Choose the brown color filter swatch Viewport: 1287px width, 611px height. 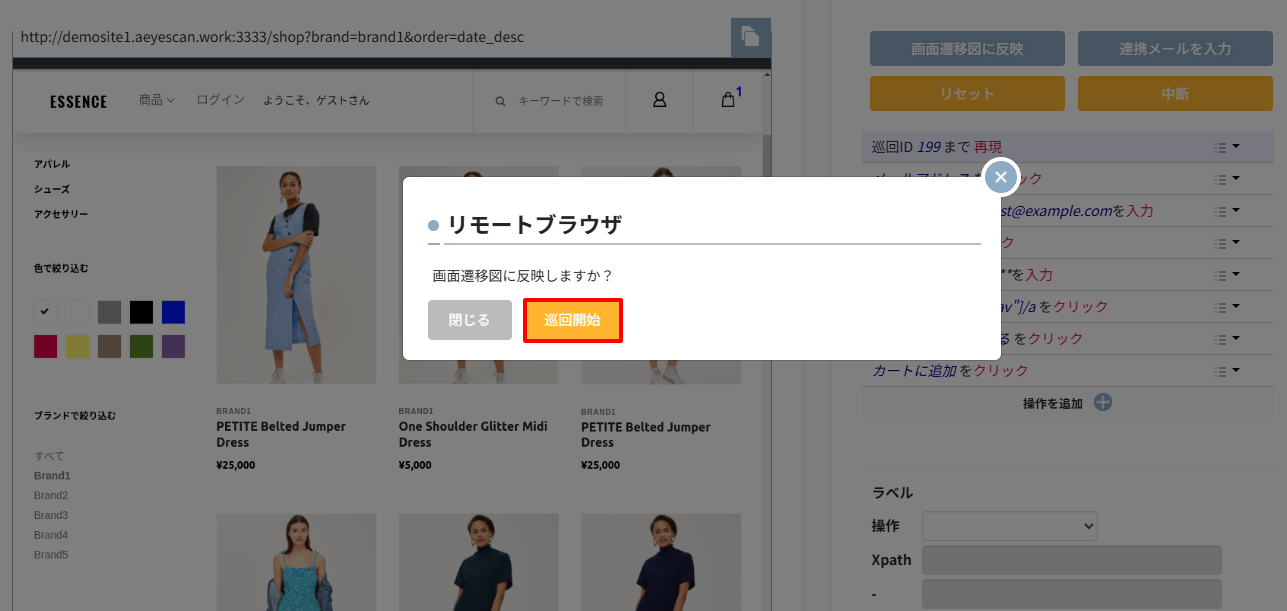point(109,346)
